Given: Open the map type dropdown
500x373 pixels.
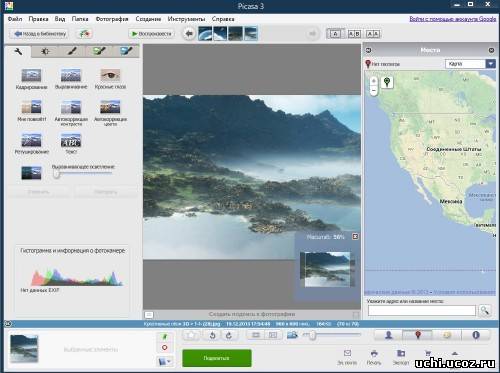Looking at the screenshot, I should pyautogui.click(x=490, y=64).
